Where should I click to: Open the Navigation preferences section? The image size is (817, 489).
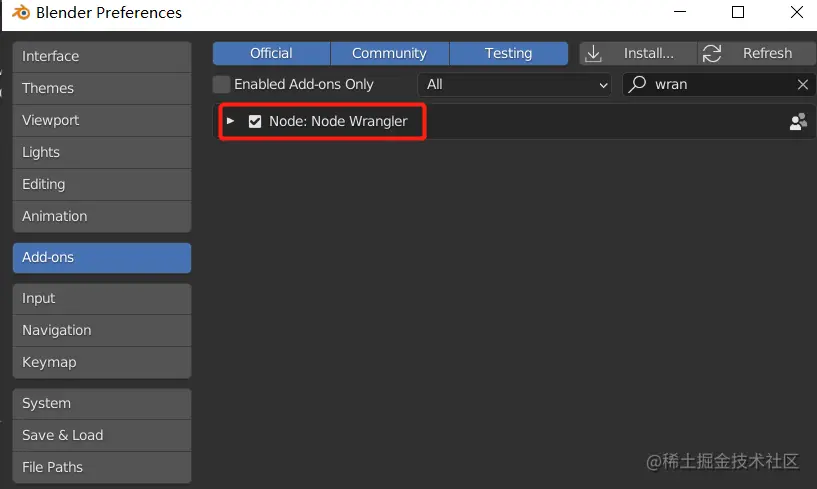point(102,331)
